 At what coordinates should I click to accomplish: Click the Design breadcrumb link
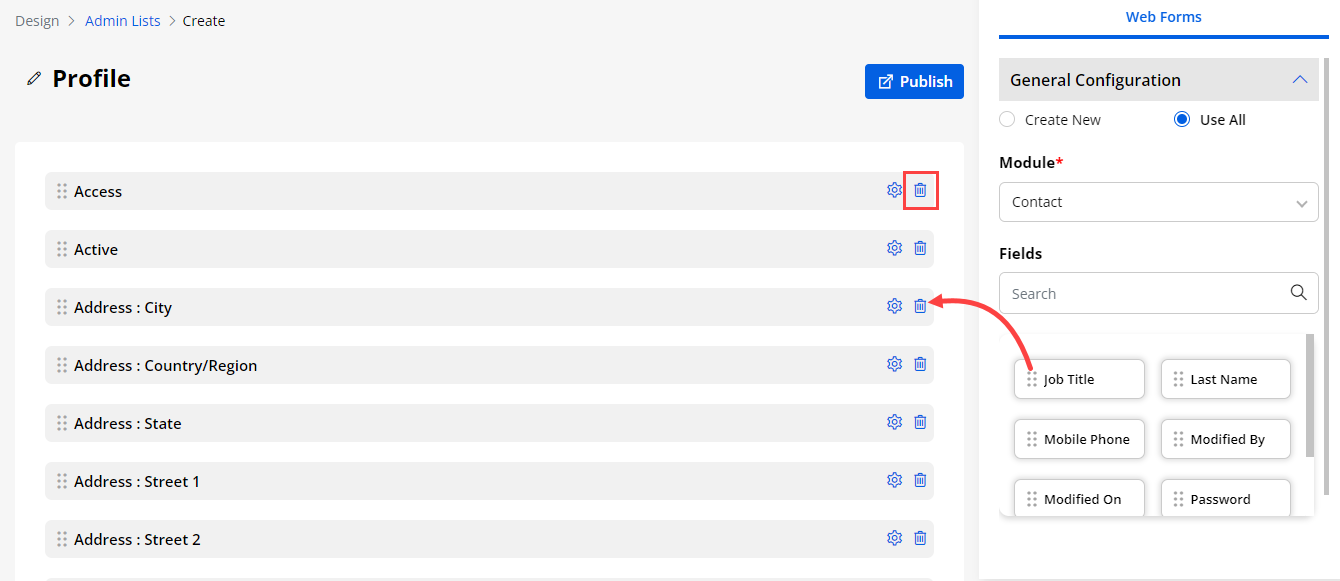click(x=37, y=21)
